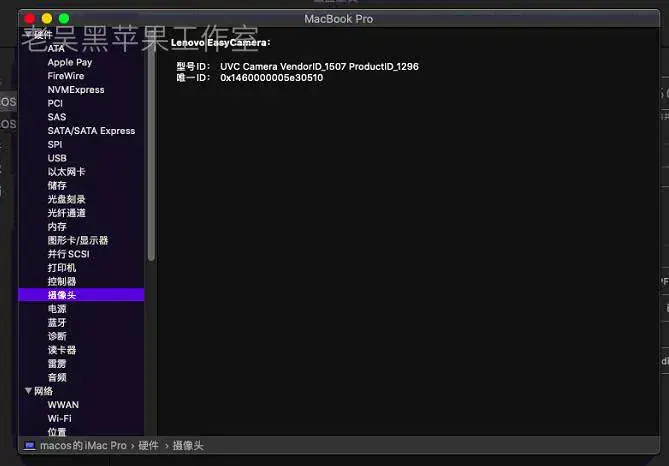Open SATA/SATA Express entry
This screenshot has width=669, height=466.
[x=91, y=131]
